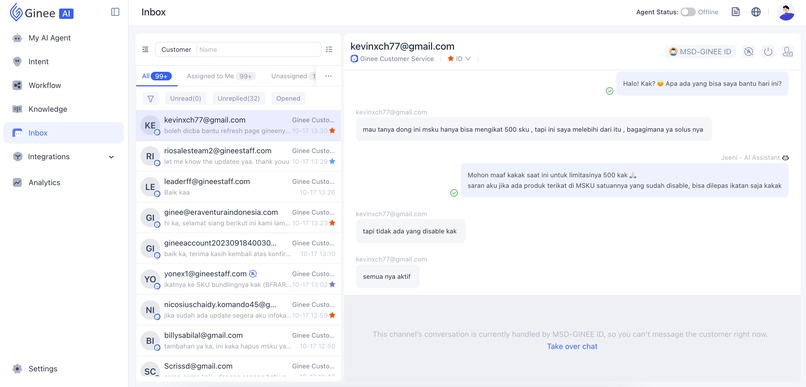Open yonex1@gineestaff.com conversation
Screen dimensions: 806x387
238,279
